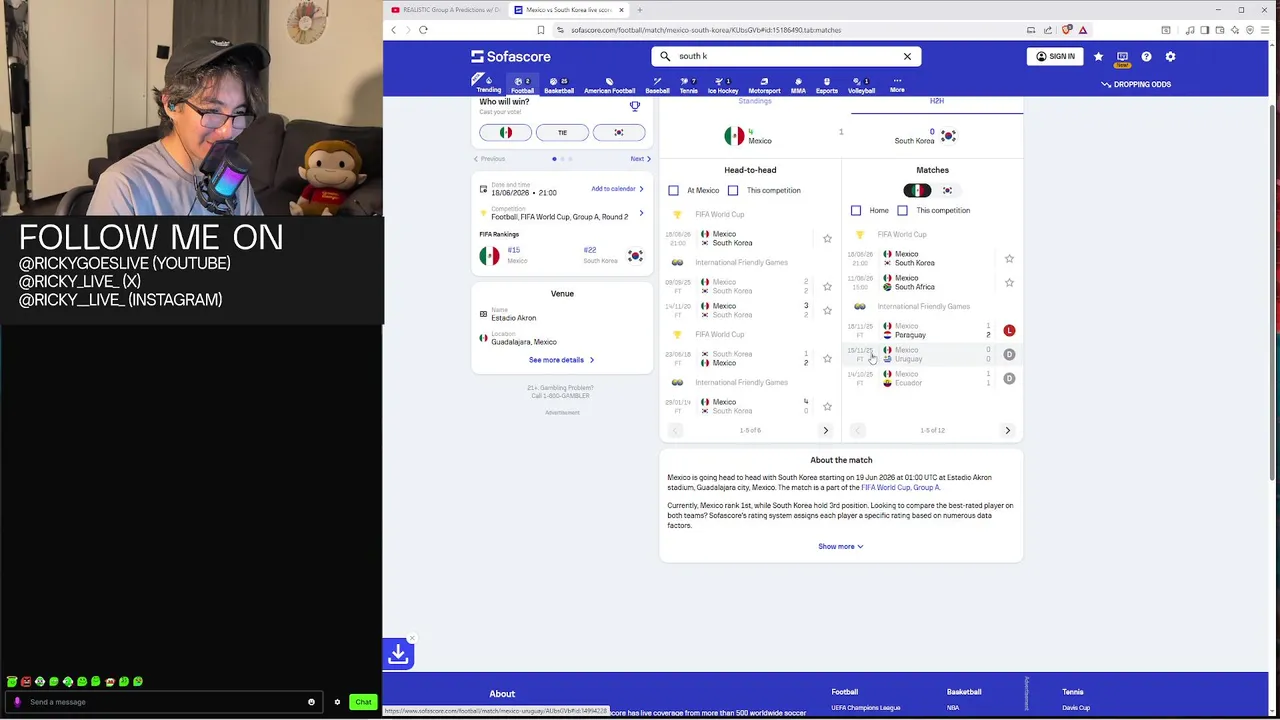This screenshot has width=1280, height=720.
Task: Go to next page of Matches list
Action: (1007, 431)
